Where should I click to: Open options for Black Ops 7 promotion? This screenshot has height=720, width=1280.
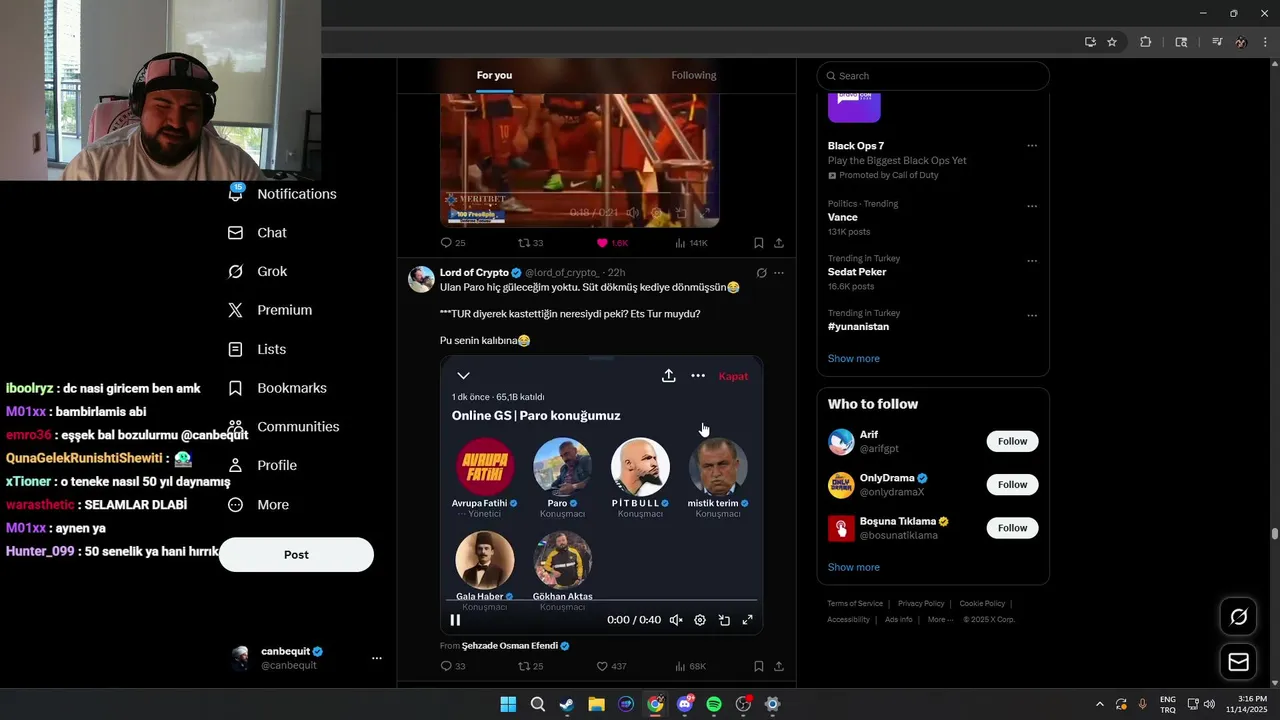tap(1032, 146)
